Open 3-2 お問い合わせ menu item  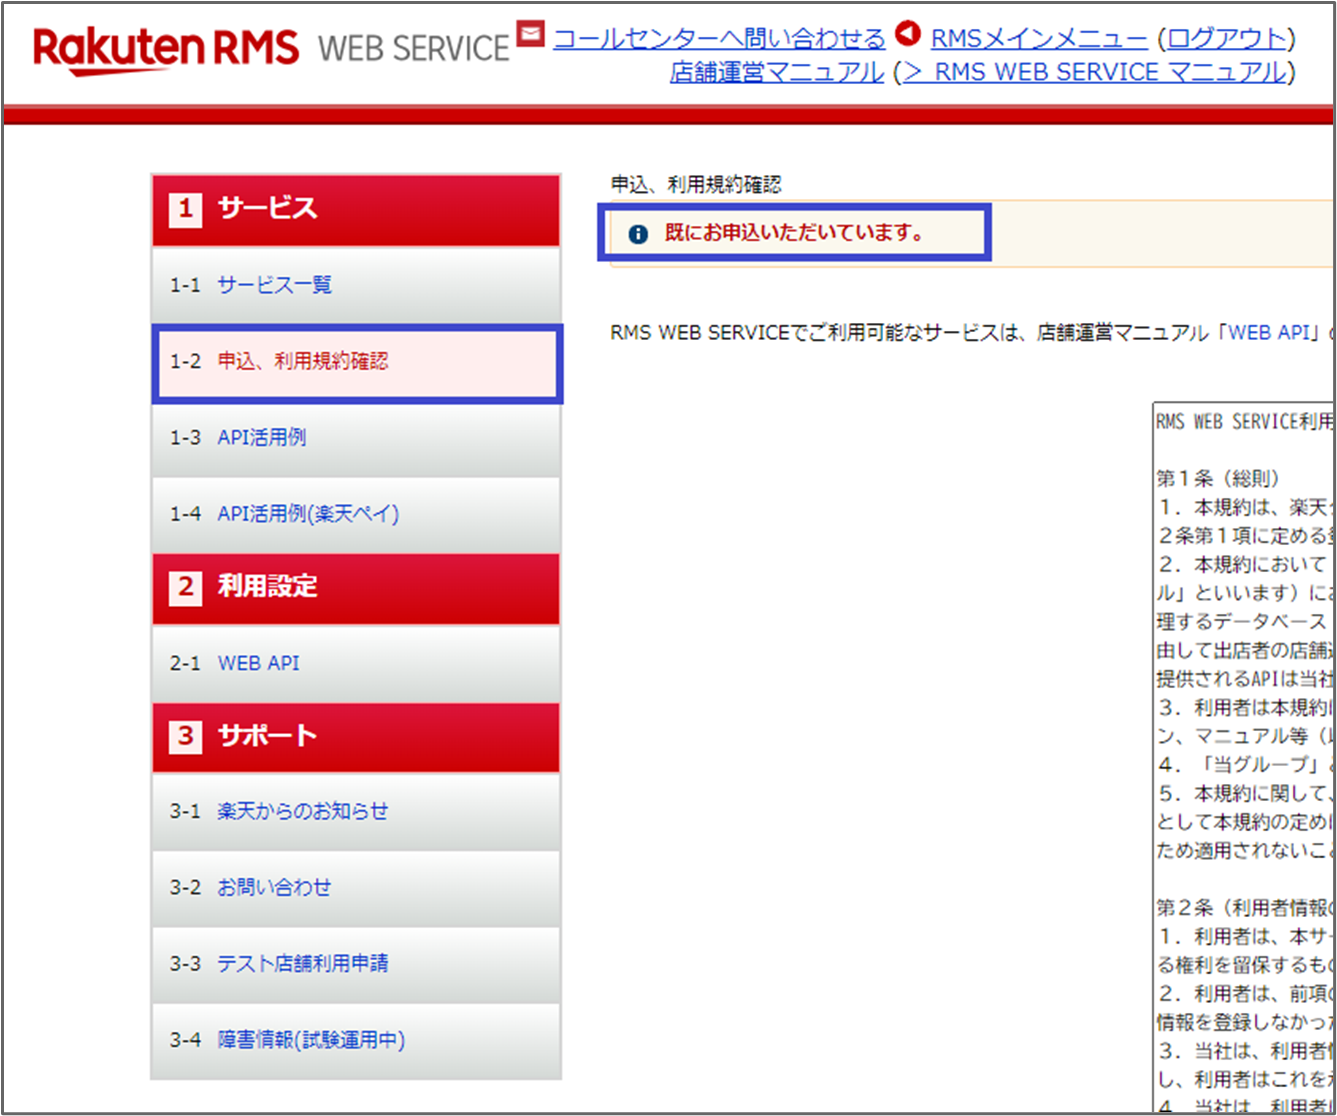click(x=356, y=887)
